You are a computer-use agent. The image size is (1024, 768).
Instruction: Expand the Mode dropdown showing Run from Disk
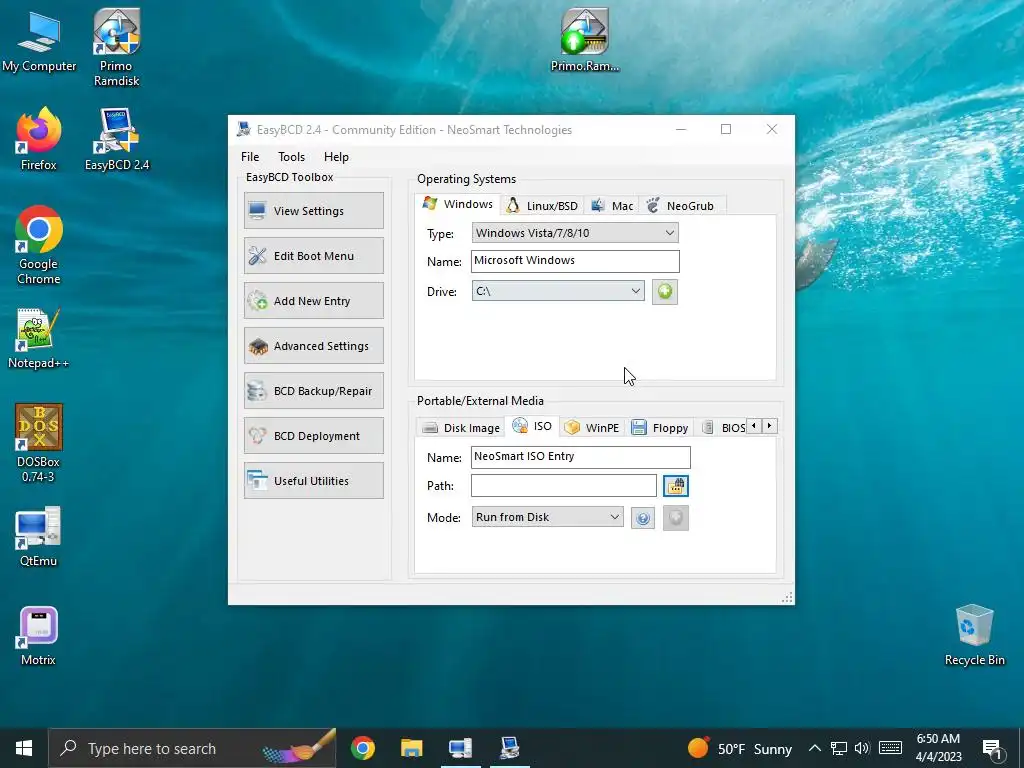coord(547,517)
